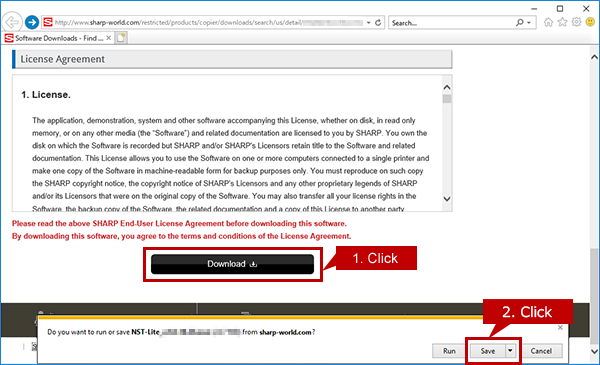Click the smiley feedback icon

tap(590, 22)
